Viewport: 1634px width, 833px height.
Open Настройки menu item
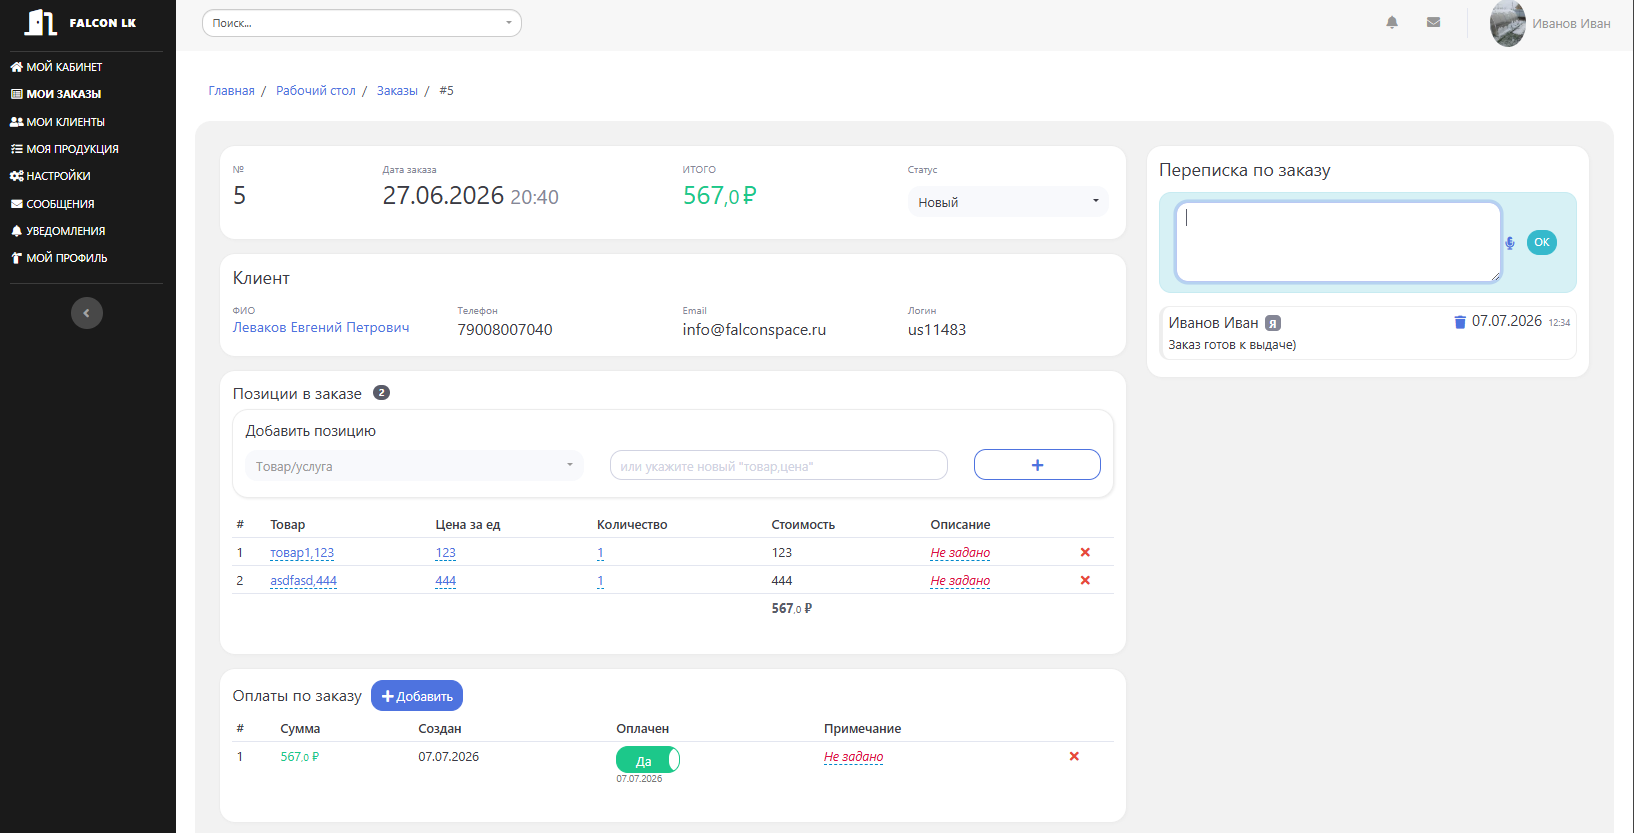pos(50,176)
